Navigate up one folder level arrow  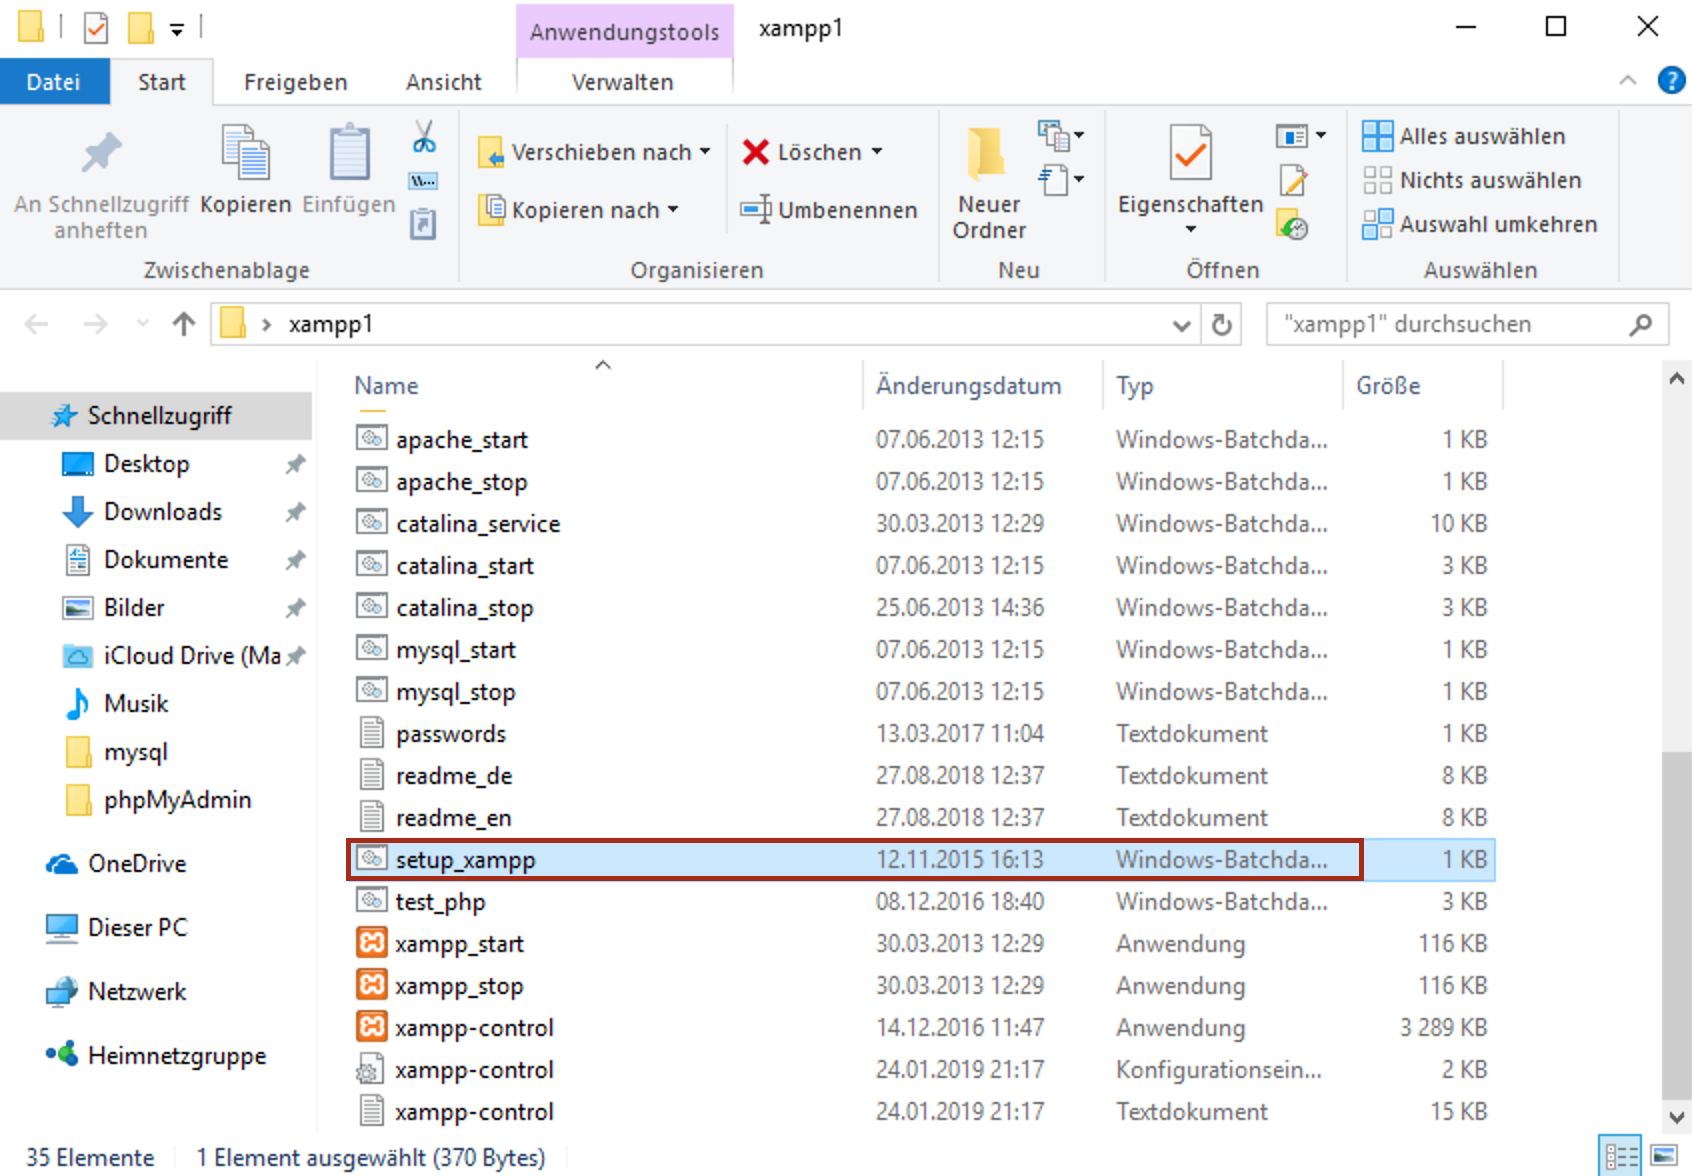pyautogui.click(x=183, y=324)
